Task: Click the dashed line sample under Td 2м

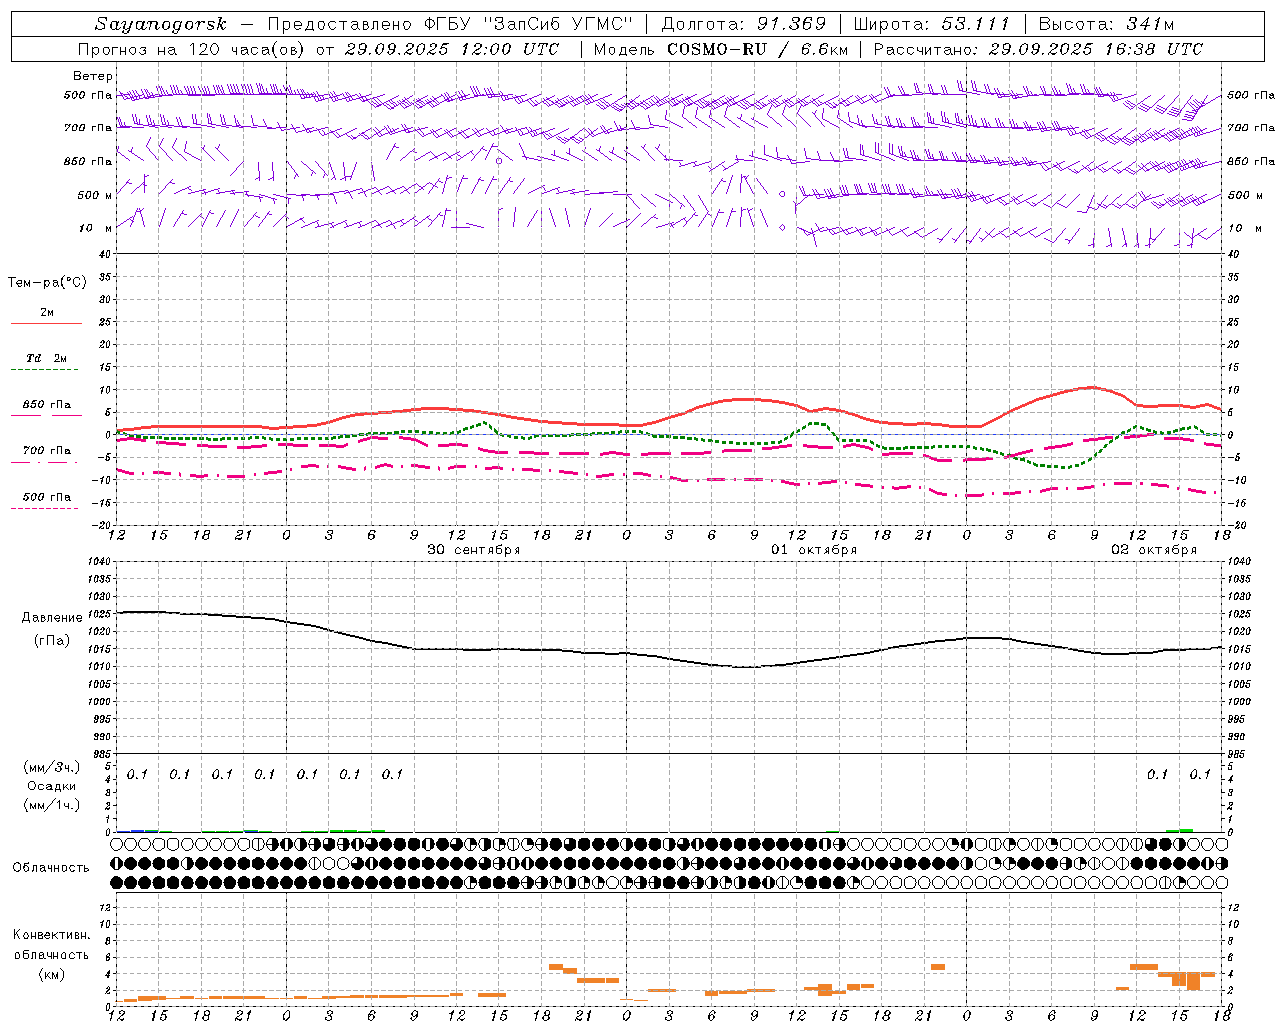Action: (x=45, y=370)
